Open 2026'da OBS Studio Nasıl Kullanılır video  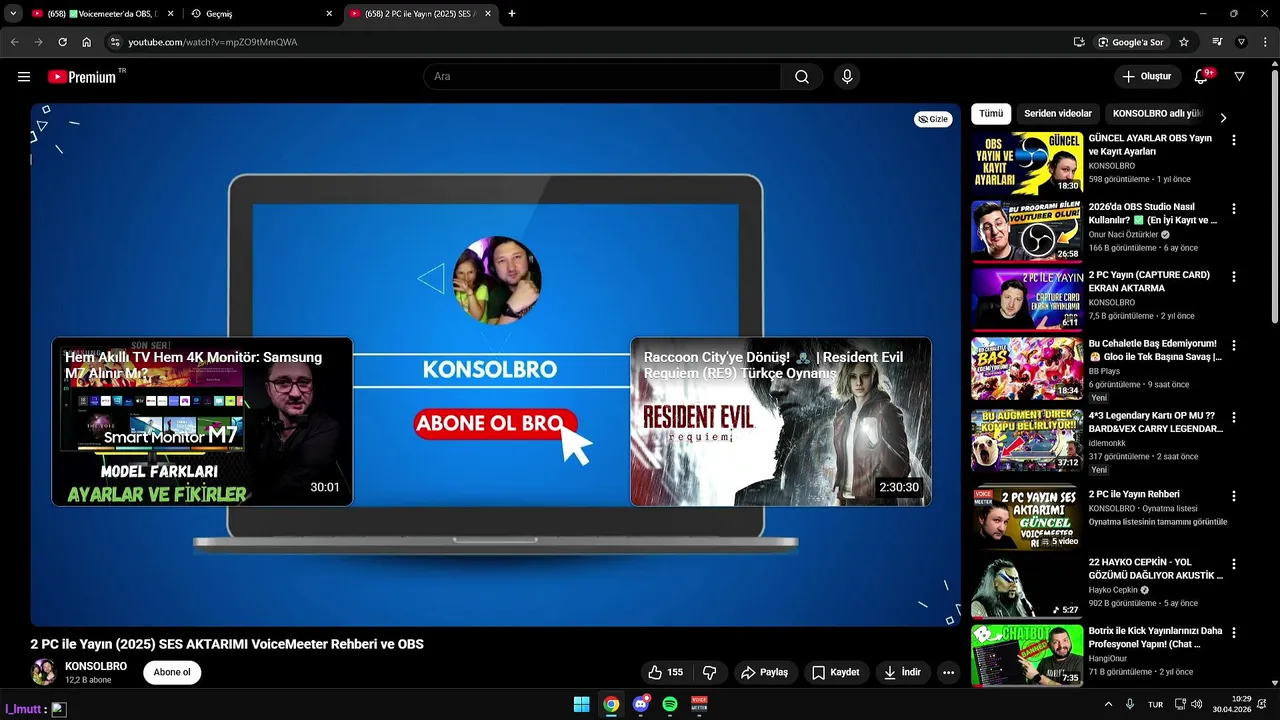[x=1153, y=213]
